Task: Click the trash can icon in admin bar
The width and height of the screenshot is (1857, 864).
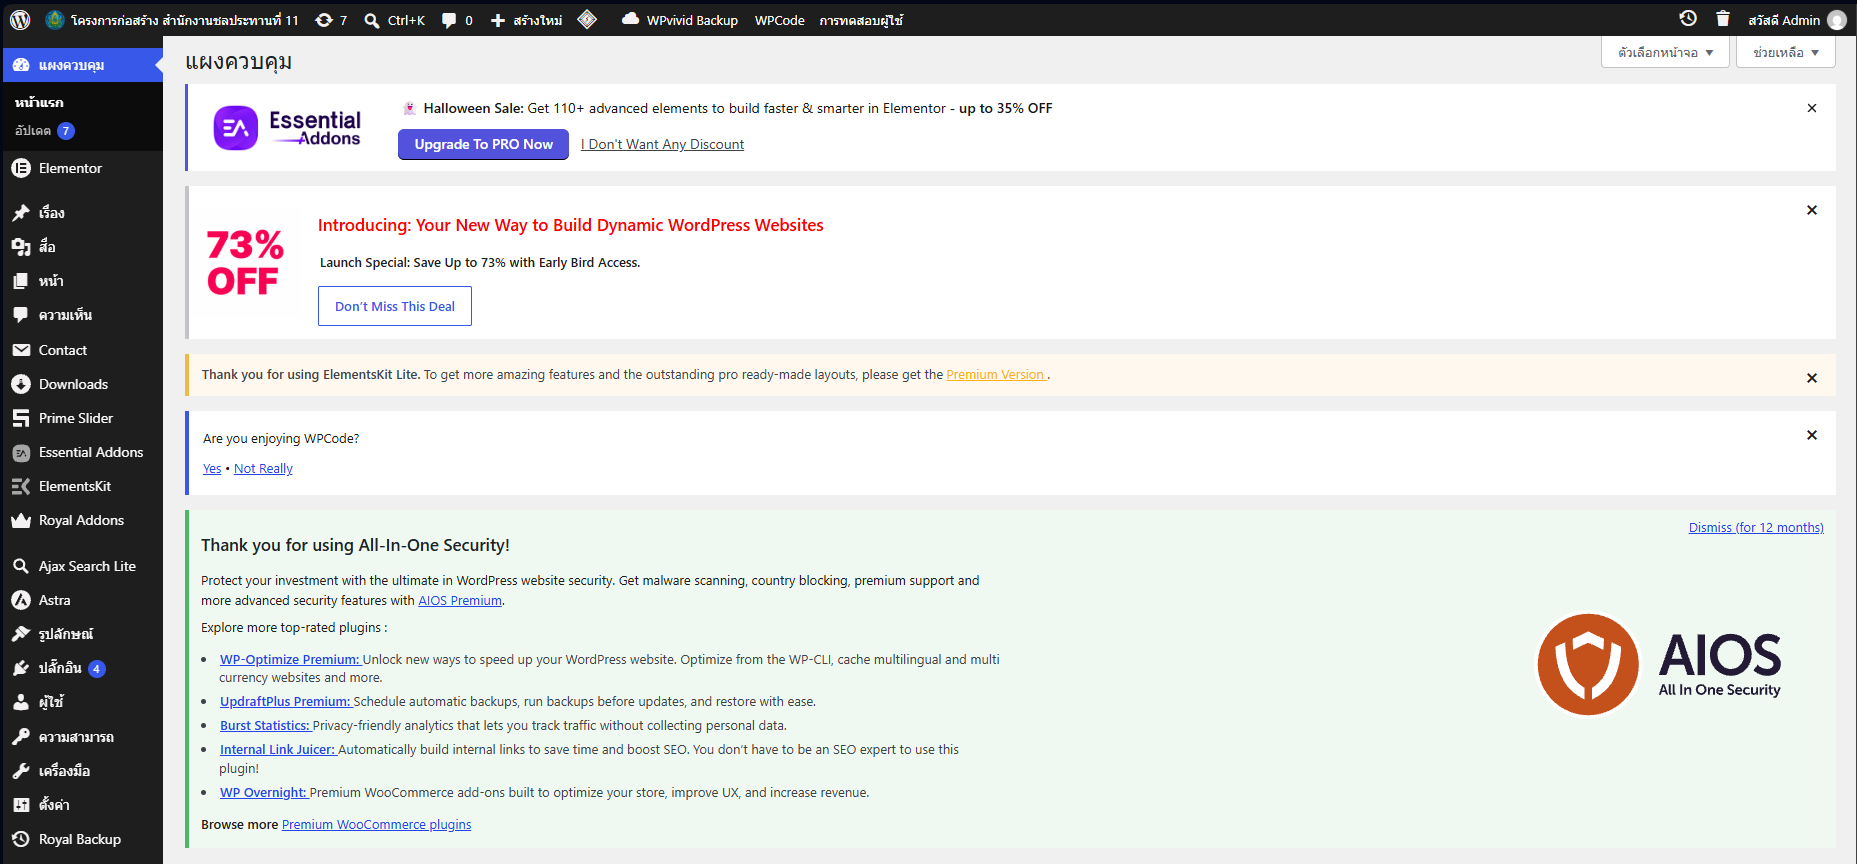Action: tap(1723, 19)
